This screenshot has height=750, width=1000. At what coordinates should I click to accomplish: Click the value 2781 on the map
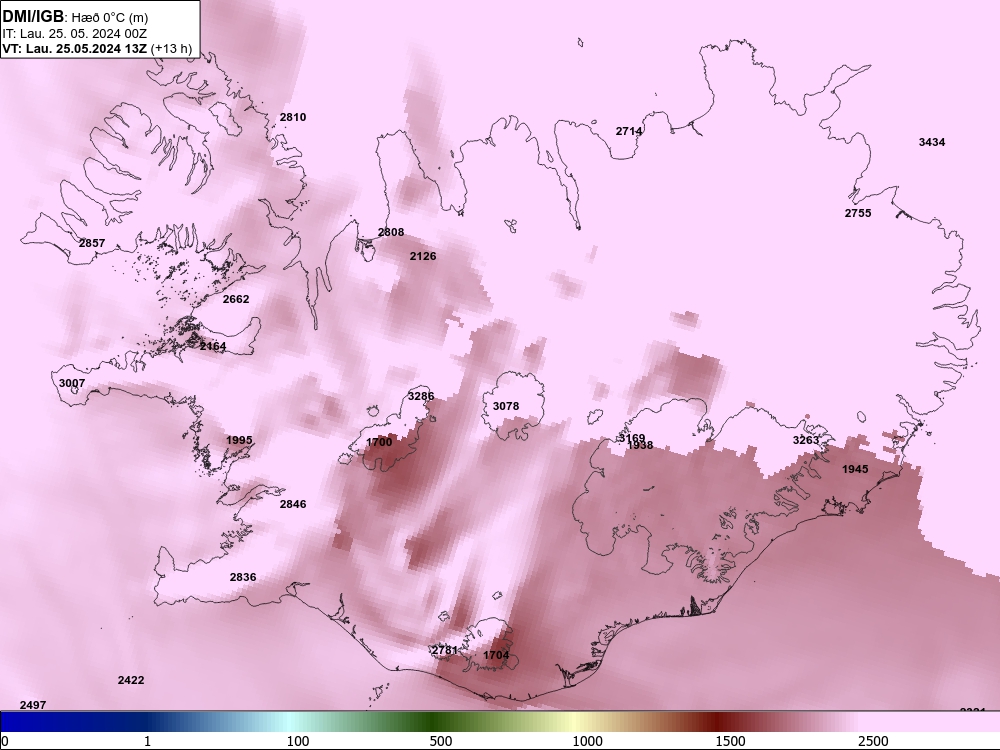pyautogui.click(x=445, y=650)
